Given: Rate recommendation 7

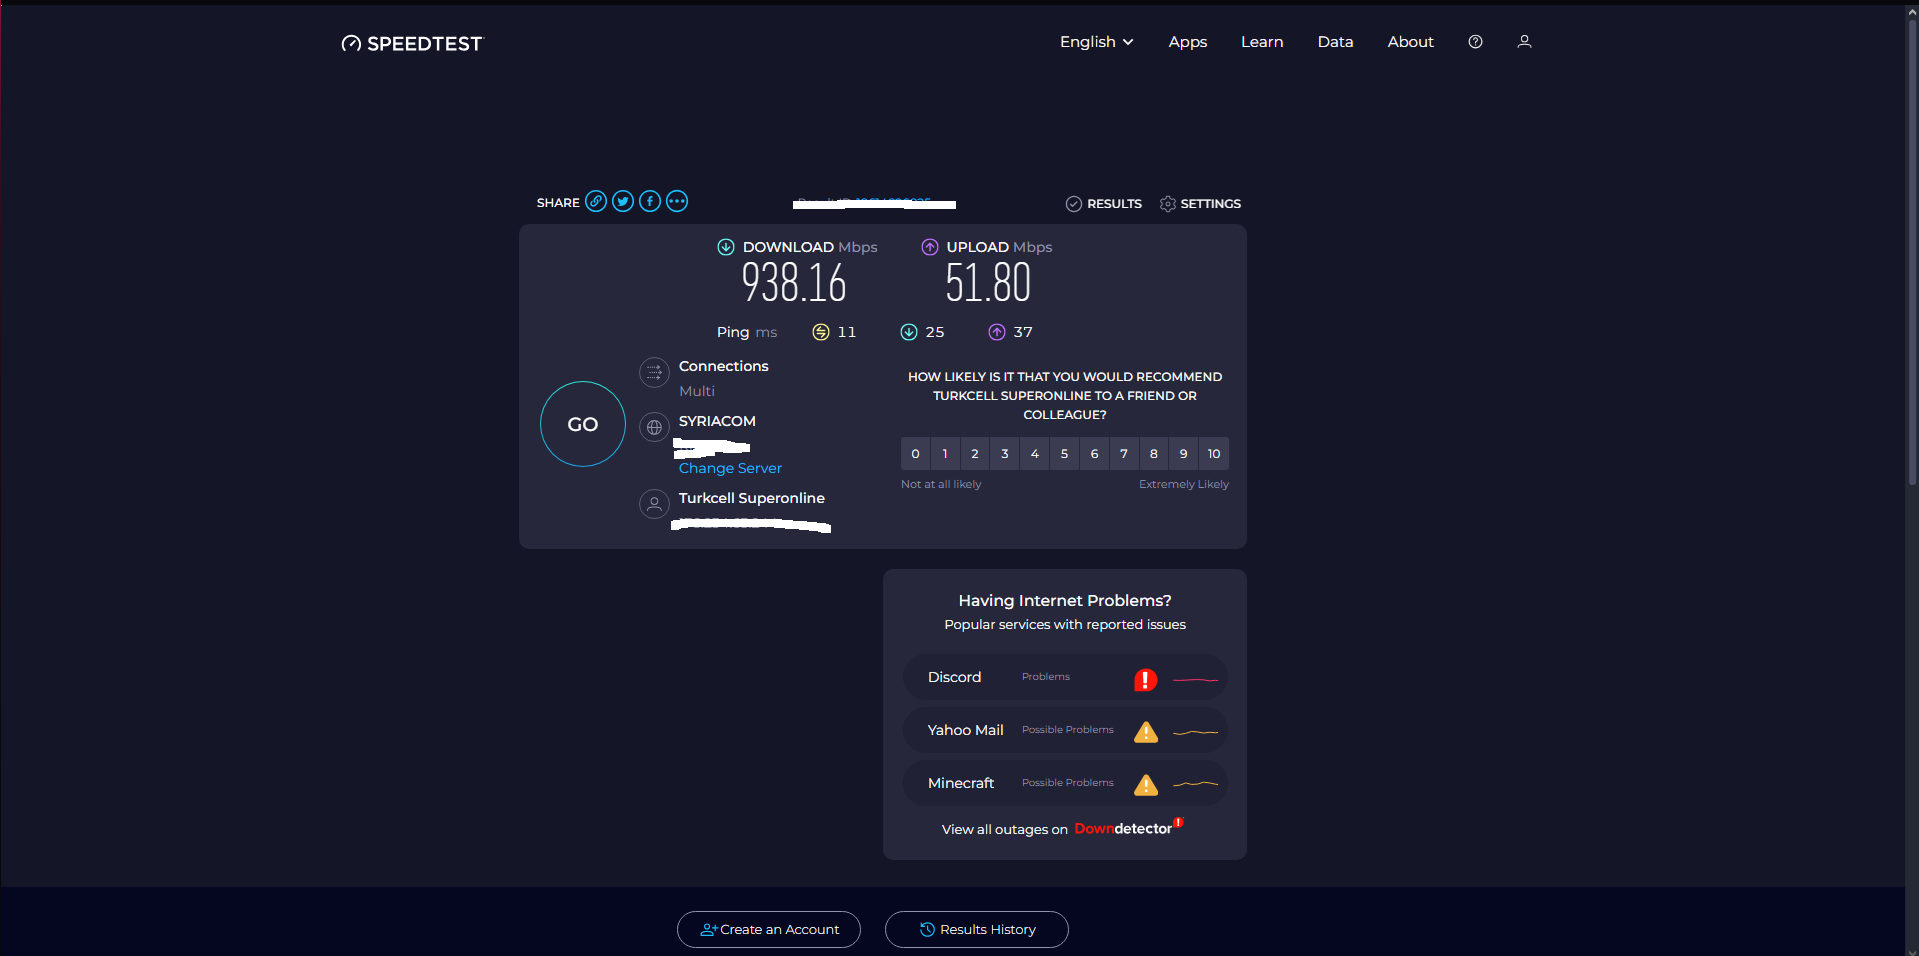Looking at the screenshot, I should [1124, 453].
